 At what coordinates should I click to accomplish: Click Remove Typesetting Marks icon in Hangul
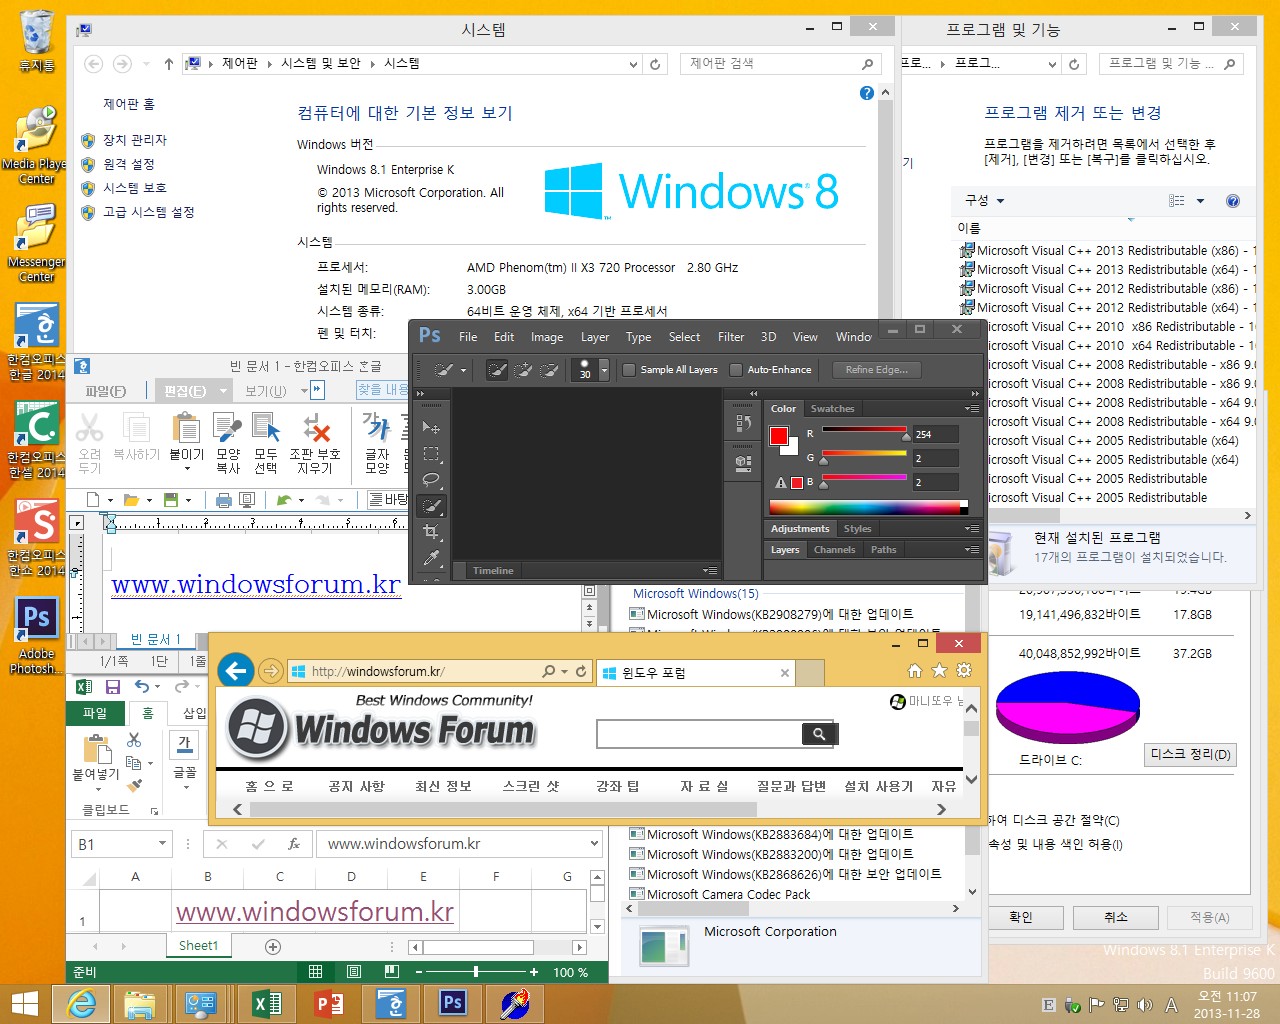316,428
